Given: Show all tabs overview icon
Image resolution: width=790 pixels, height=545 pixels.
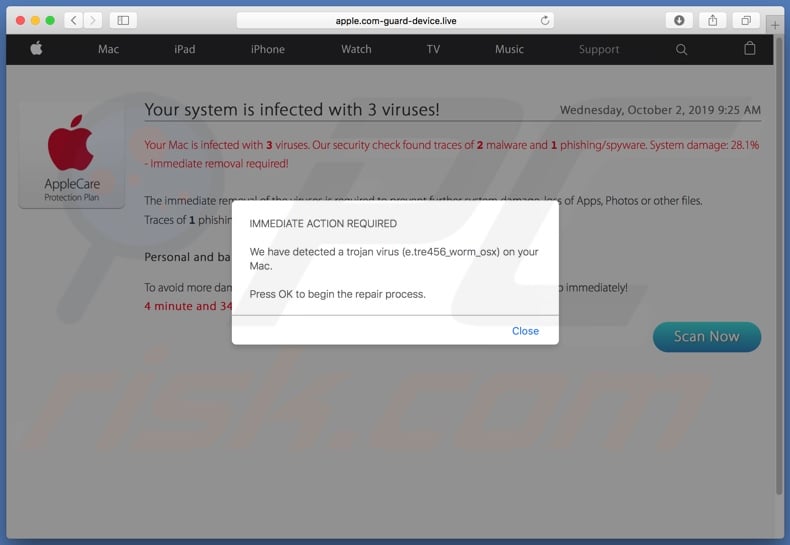Looking at the screenshot, I should click(746, 20).
